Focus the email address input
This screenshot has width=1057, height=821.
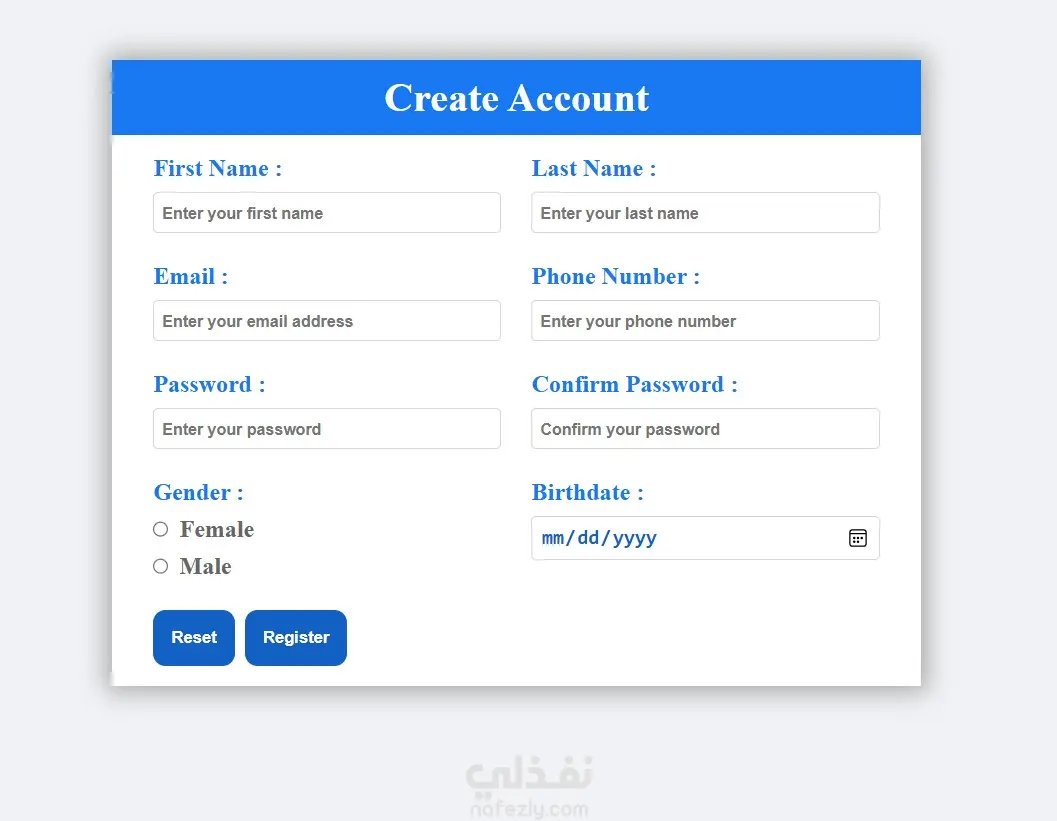(x=326, y=321)
